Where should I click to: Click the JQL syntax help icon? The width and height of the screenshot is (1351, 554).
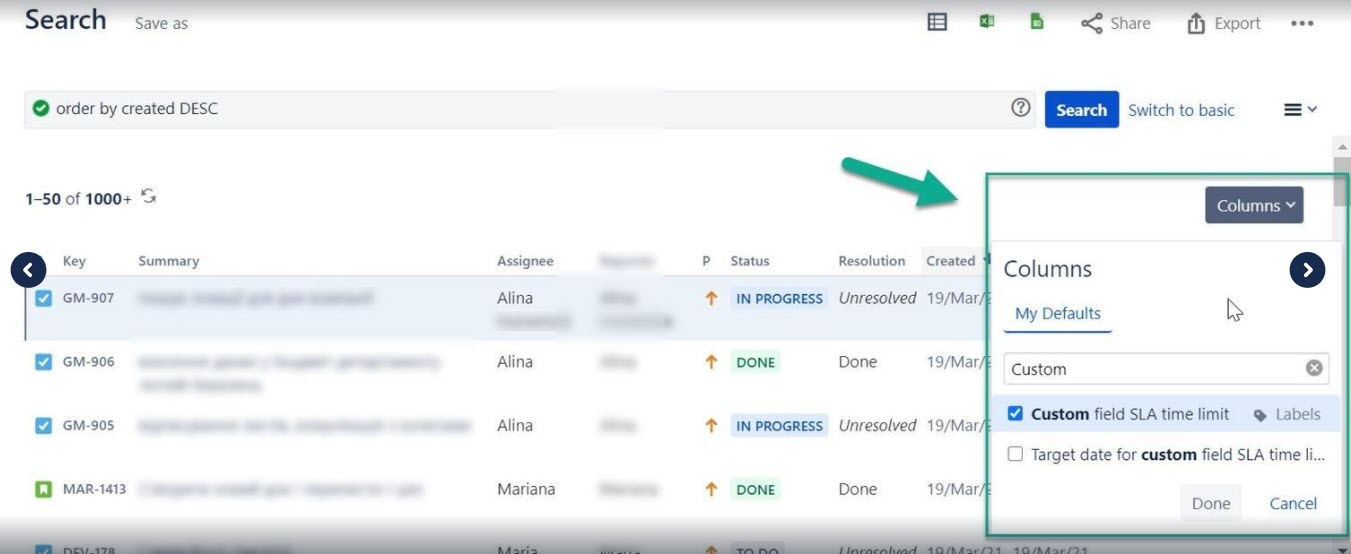point(1020,108)
